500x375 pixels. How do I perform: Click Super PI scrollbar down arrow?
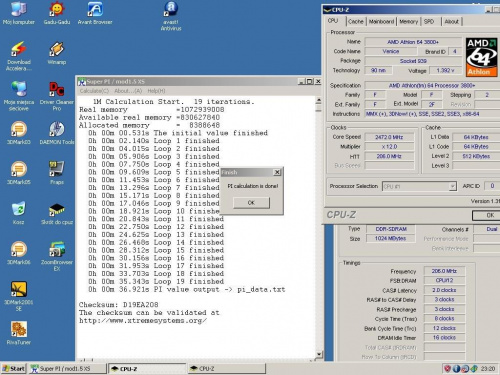click(x=319, y=354)
